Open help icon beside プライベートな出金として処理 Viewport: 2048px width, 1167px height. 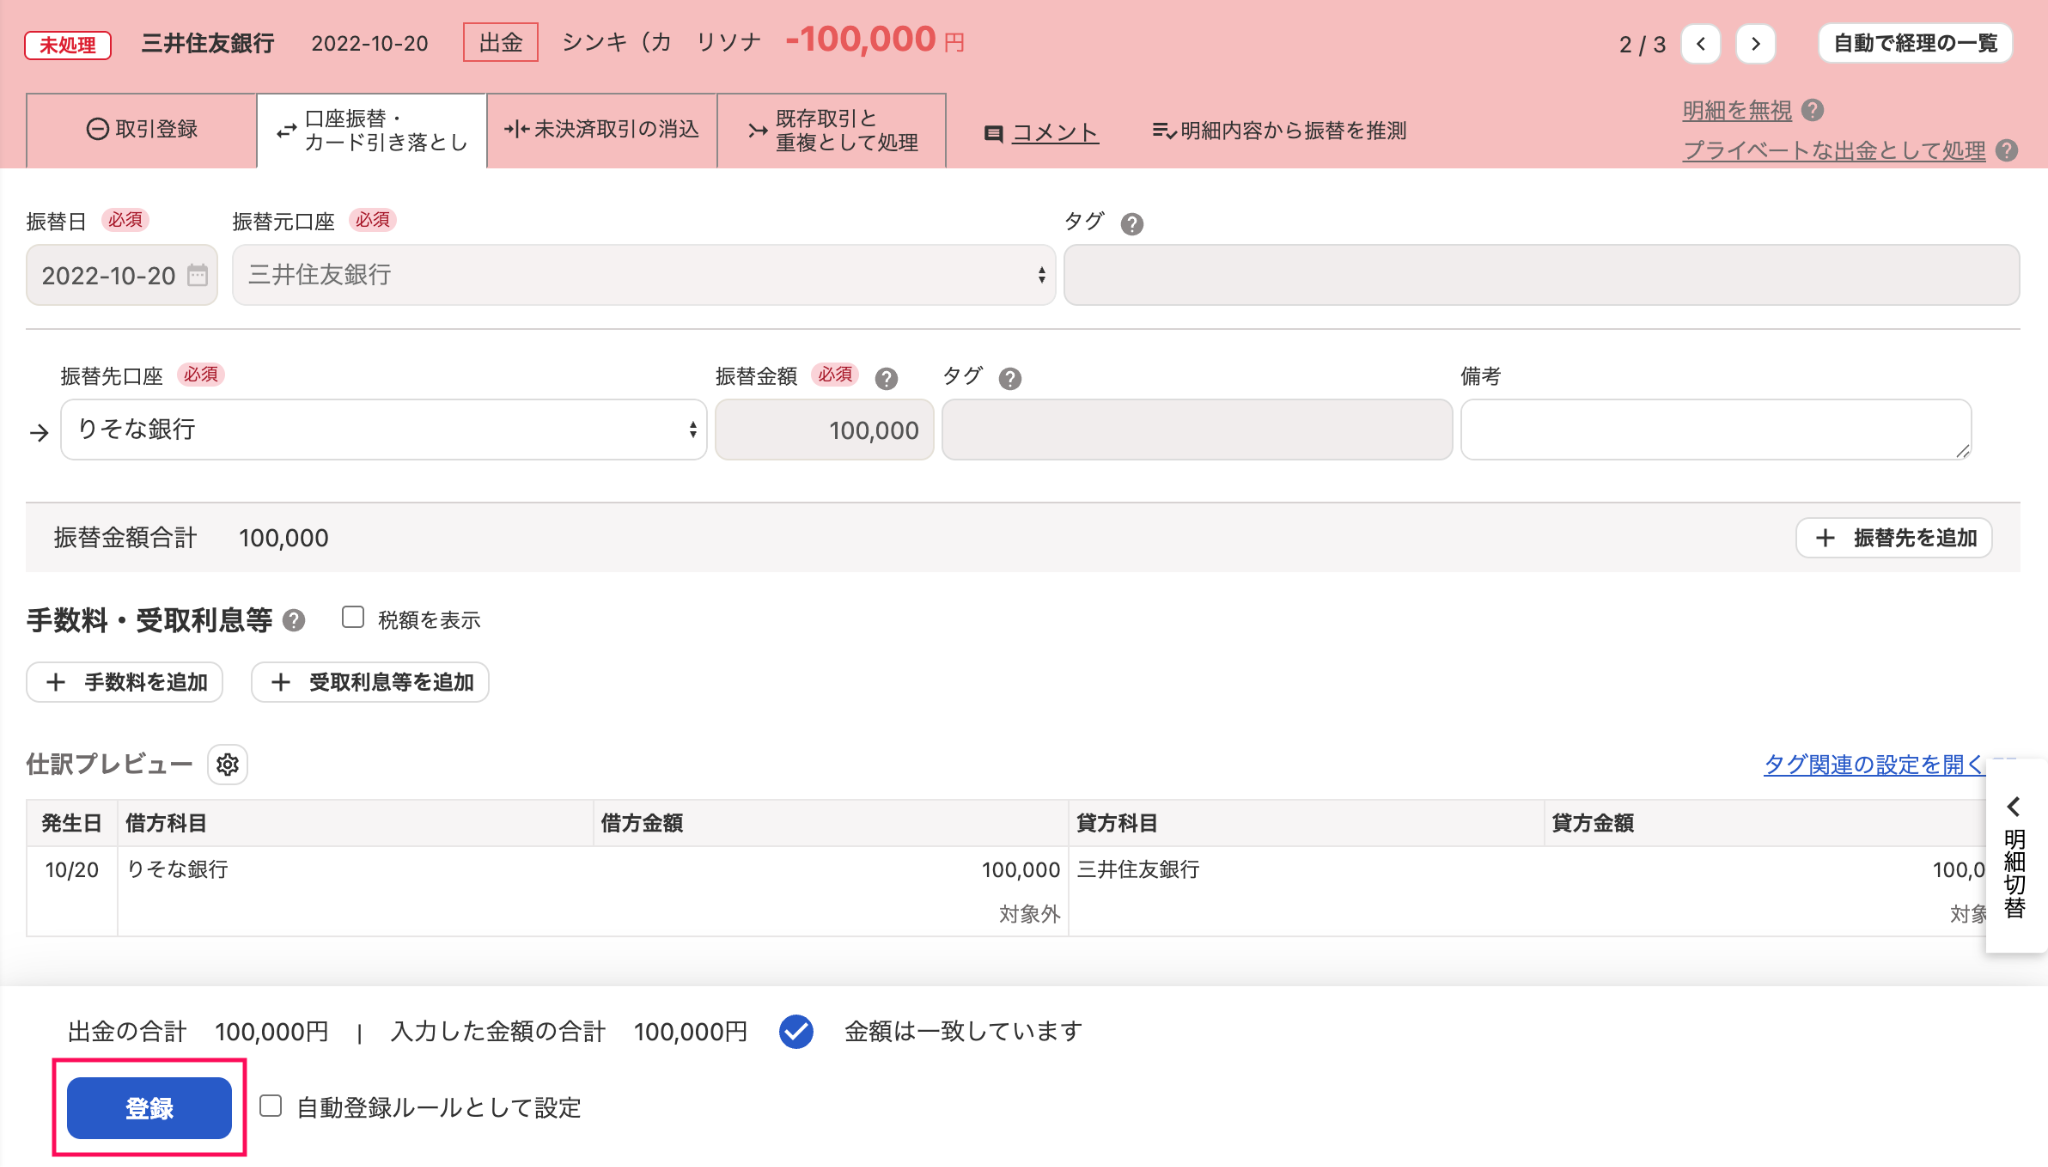[2006, 150]
